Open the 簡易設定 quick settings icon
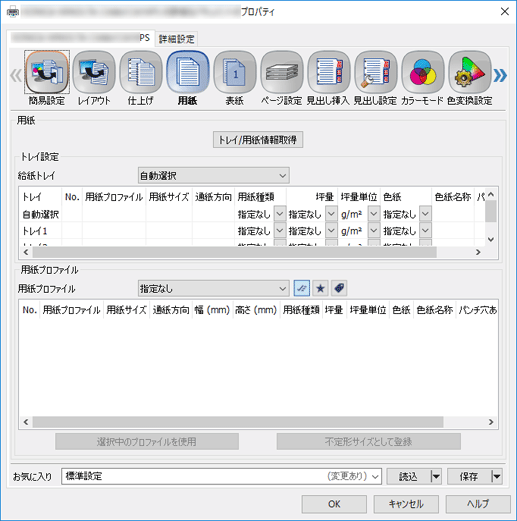 pos(47,72)
